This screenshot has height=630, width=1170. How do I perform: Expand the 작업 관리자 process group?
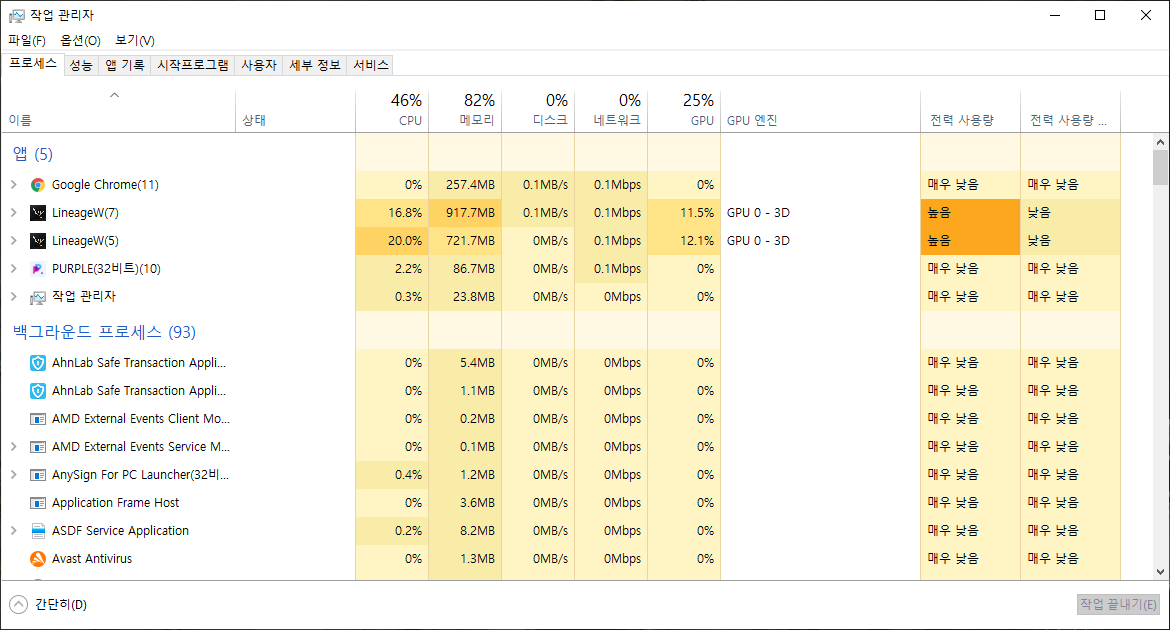pos(13,296)
